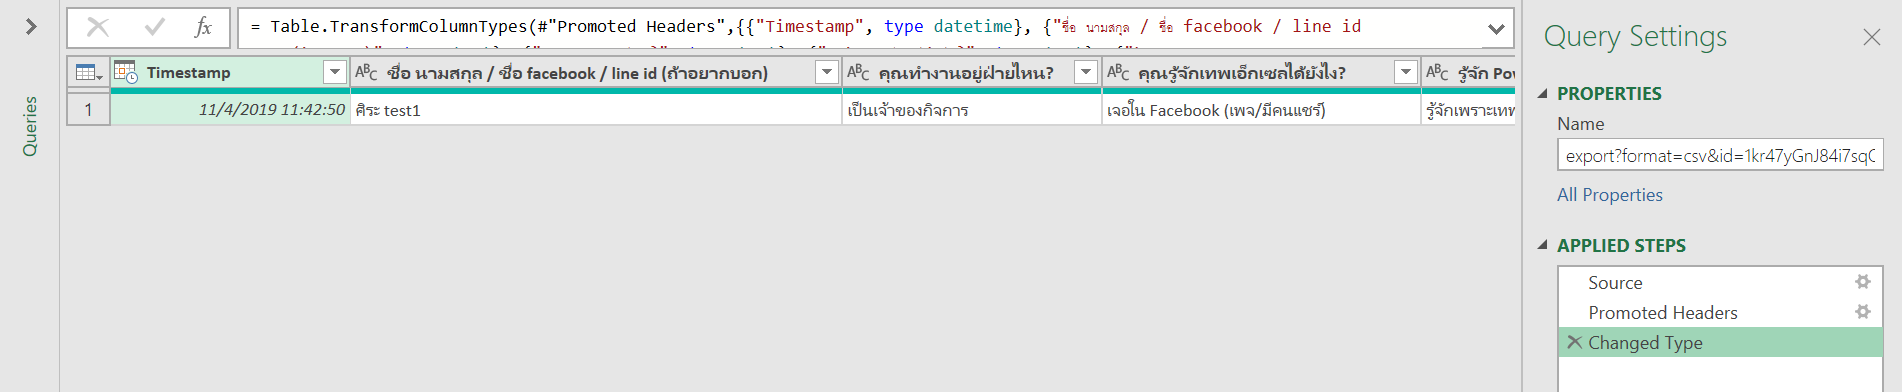Cancel formula edit with X icon
This screenshot has height=392, width=1902.
pos(98,27)
